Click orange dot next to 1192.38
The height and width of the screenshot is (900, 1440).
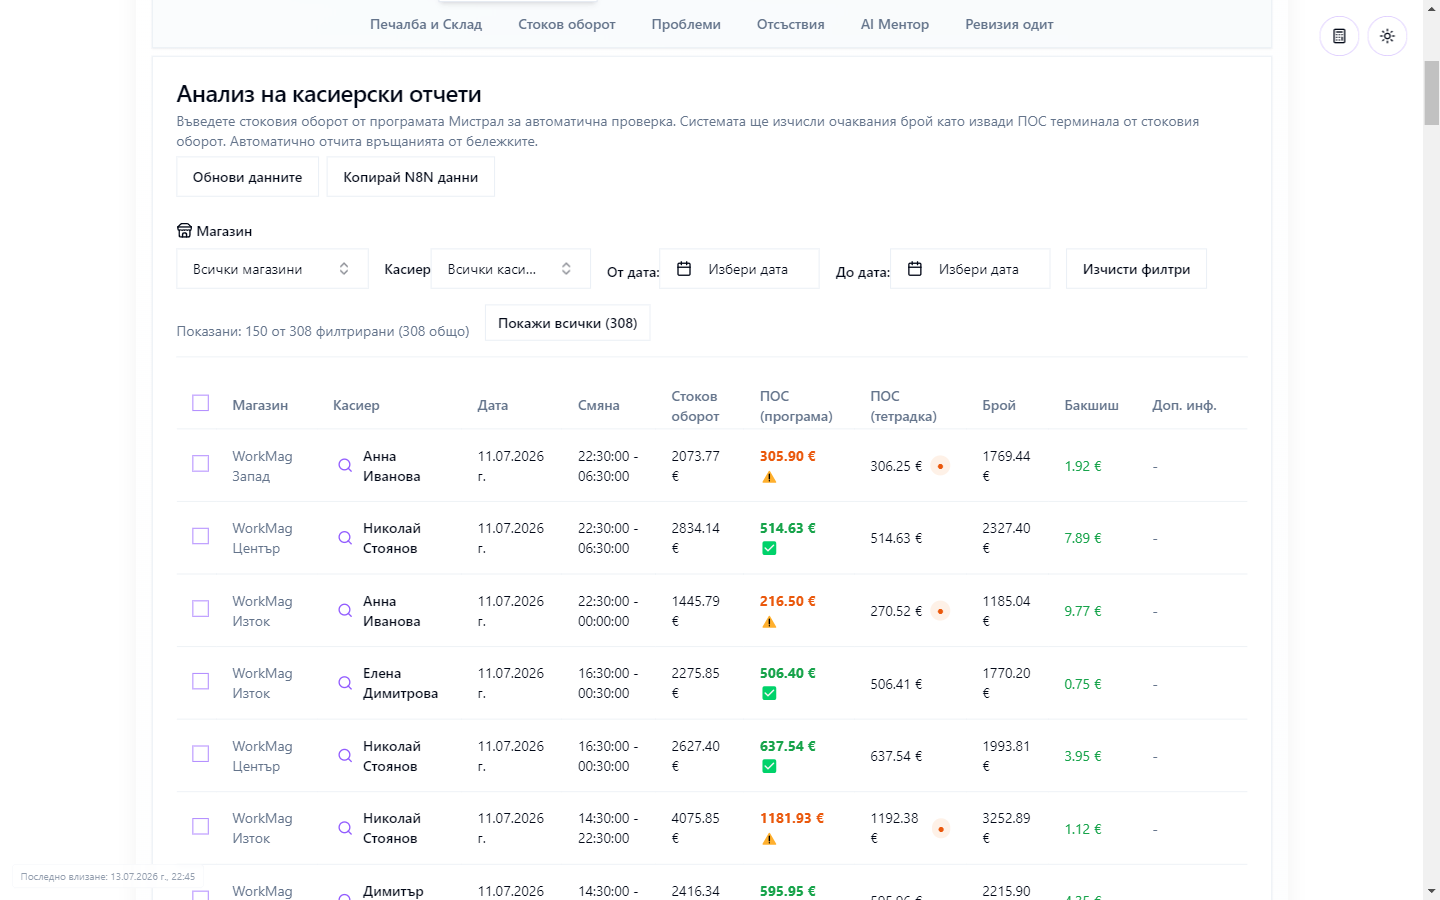(x=940, y=828)
